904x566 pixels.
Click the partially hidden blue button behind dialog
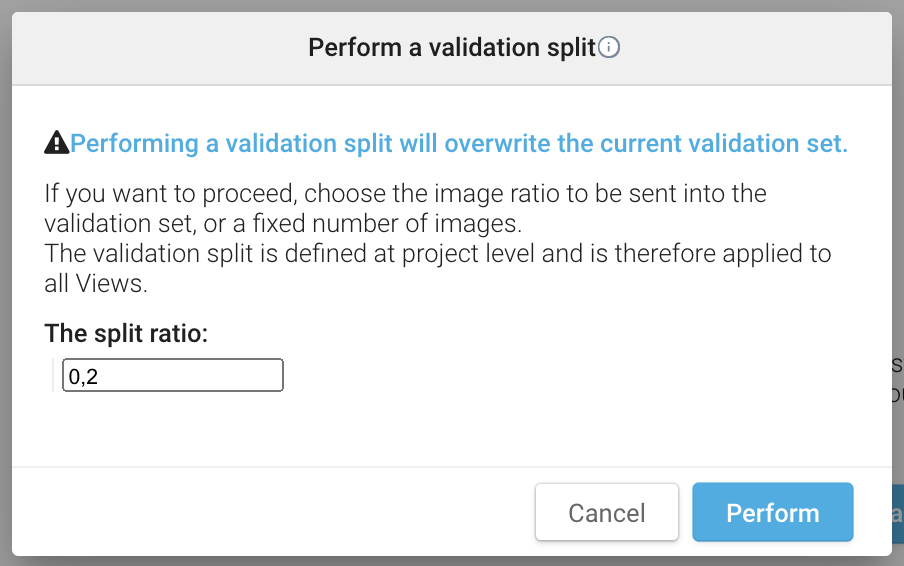pyautogui.click(x=895, y=513)
